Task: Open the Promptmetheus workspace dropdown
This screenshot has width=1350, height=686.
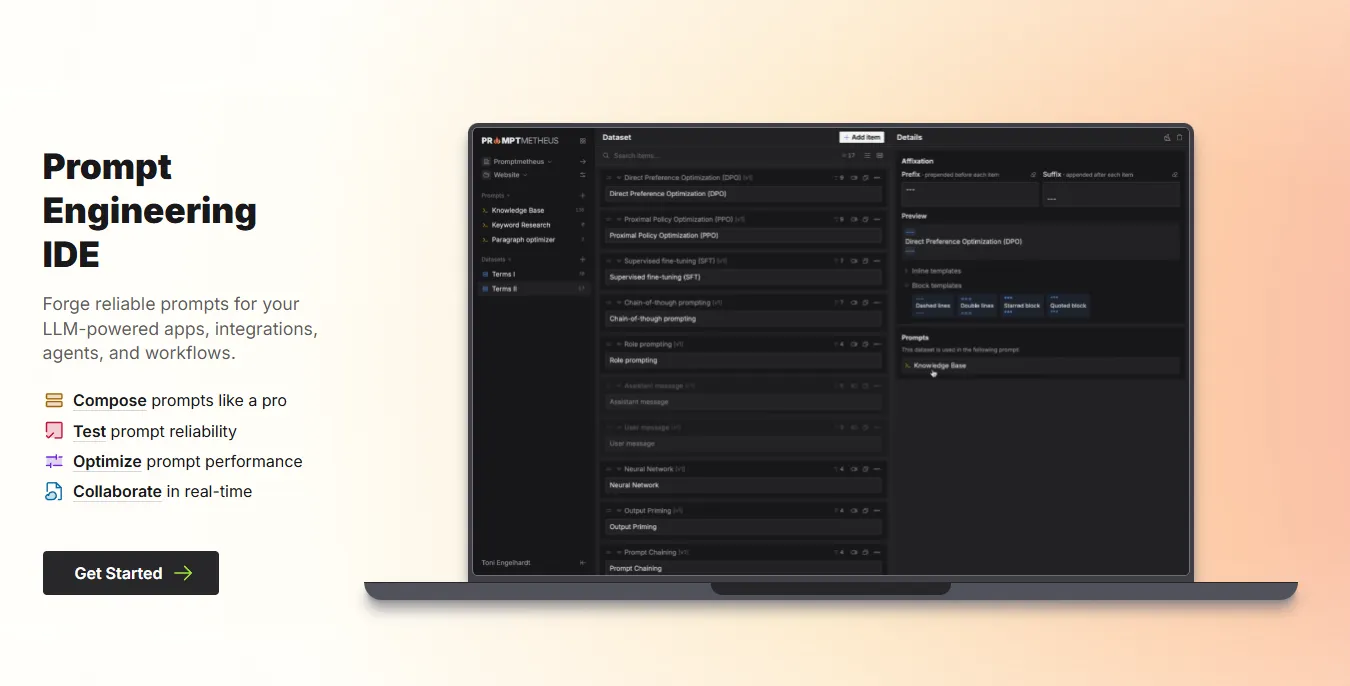Action: pos(522,161)
